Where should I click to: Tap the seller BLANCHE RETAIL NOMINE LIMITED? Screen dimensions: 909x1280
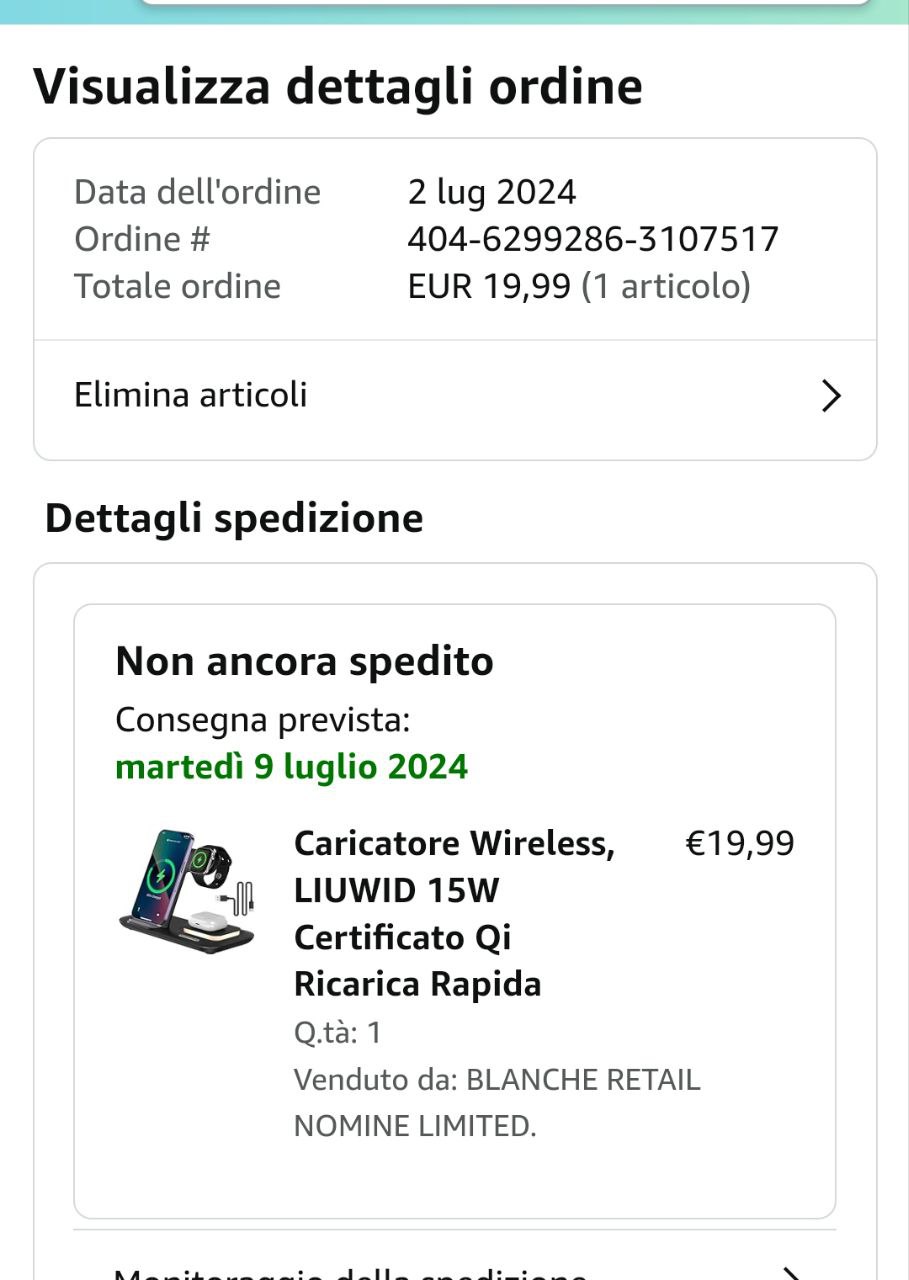497,1103
